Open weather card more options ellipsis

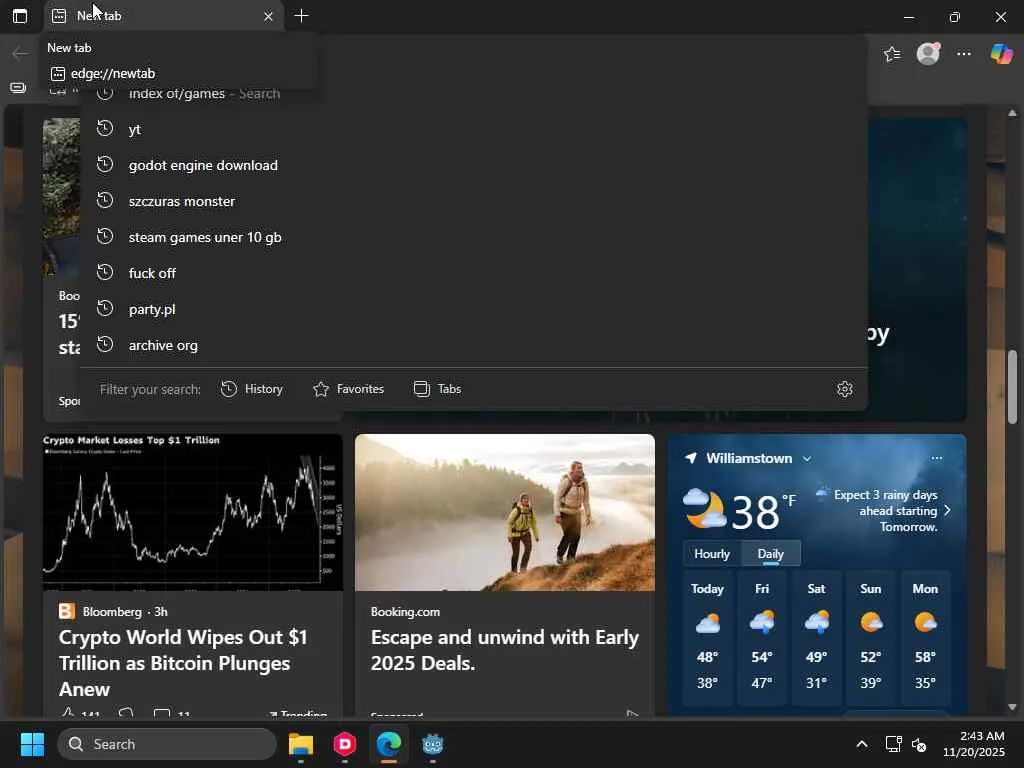coord(936,458)
